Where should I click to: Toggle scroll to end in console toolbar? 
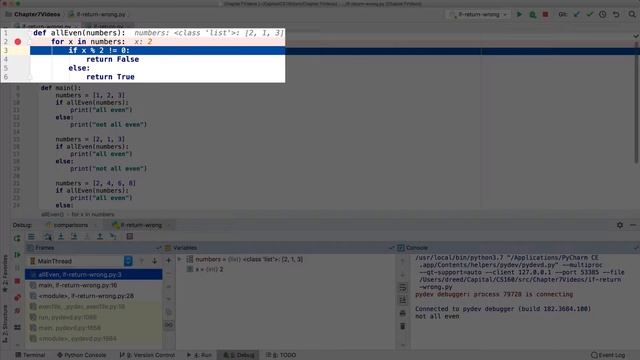click(402, 301)
